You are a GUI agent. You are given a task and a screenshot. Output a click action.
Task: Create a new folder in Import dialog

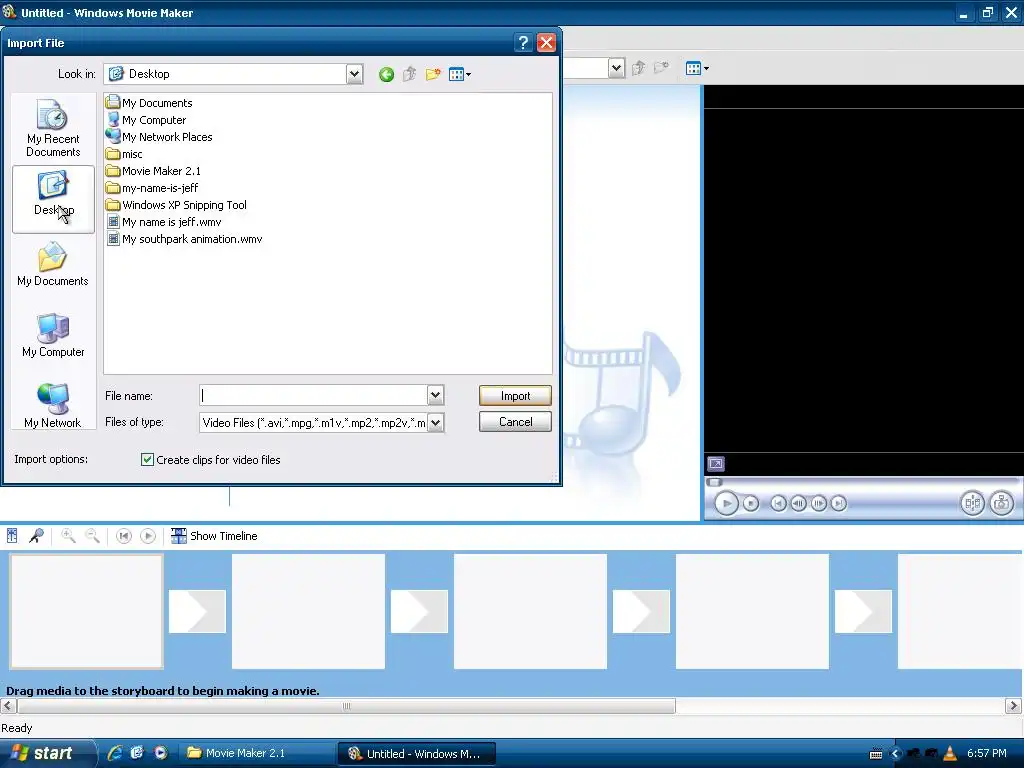pos(433,74)
